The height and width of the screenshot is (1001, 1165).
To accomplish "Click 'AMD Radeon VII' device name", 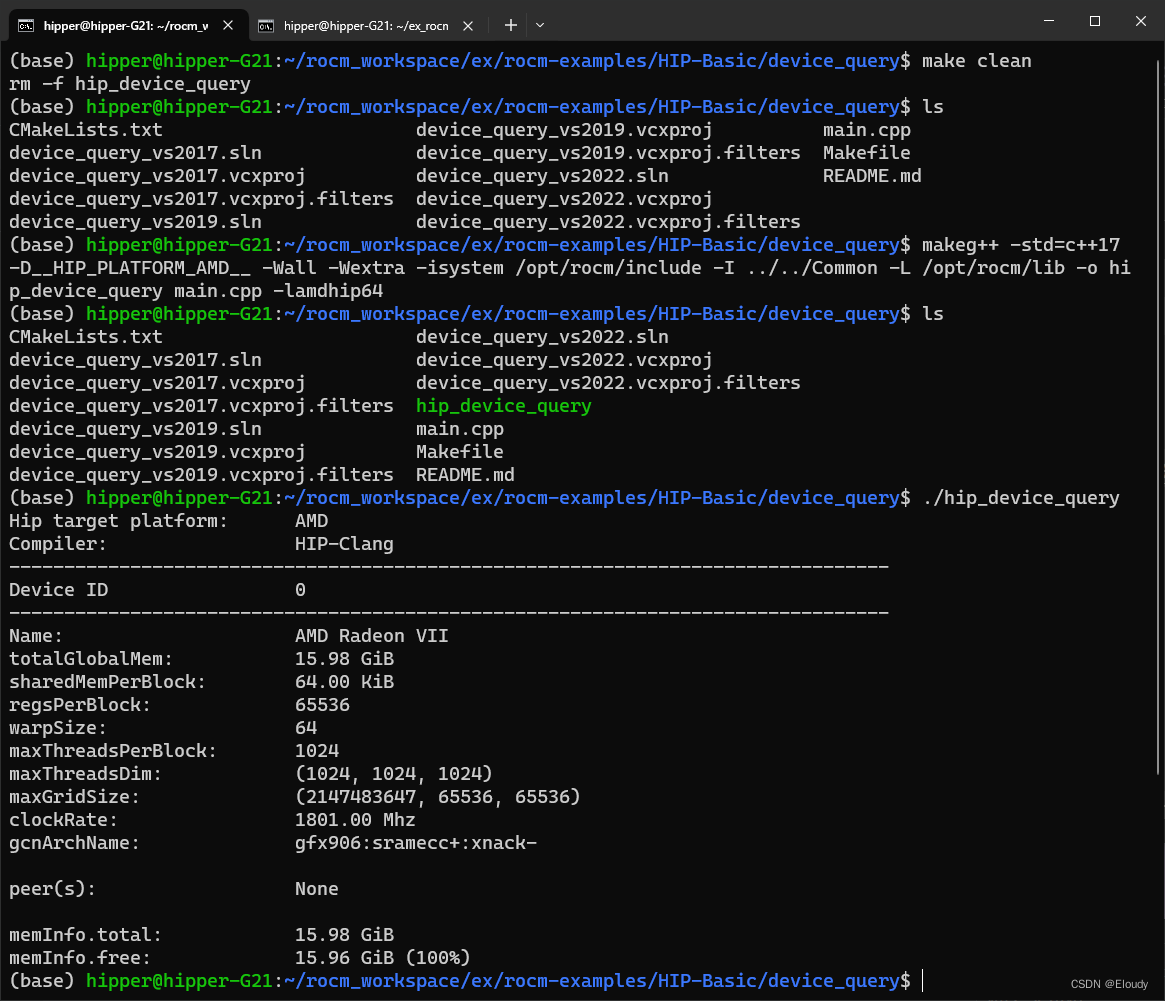I will 371,636.
